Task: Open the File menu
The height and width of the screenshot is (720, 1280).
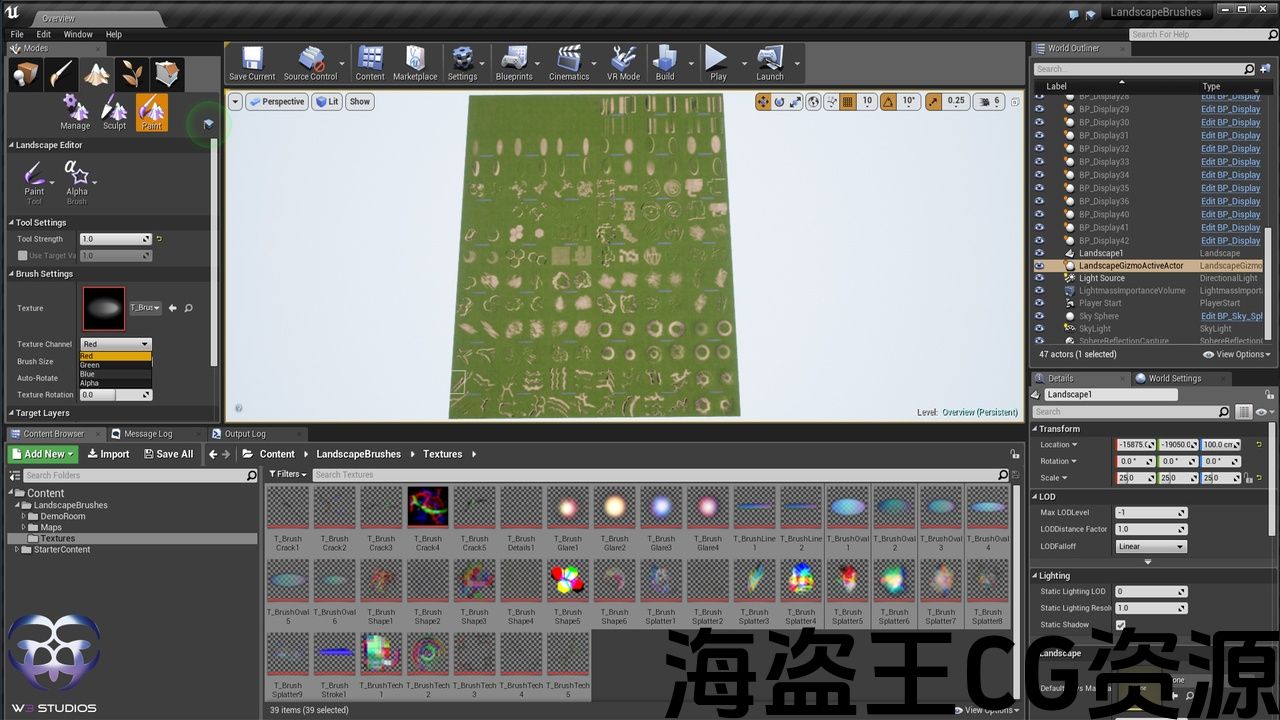Action: [x=17, y=34]
